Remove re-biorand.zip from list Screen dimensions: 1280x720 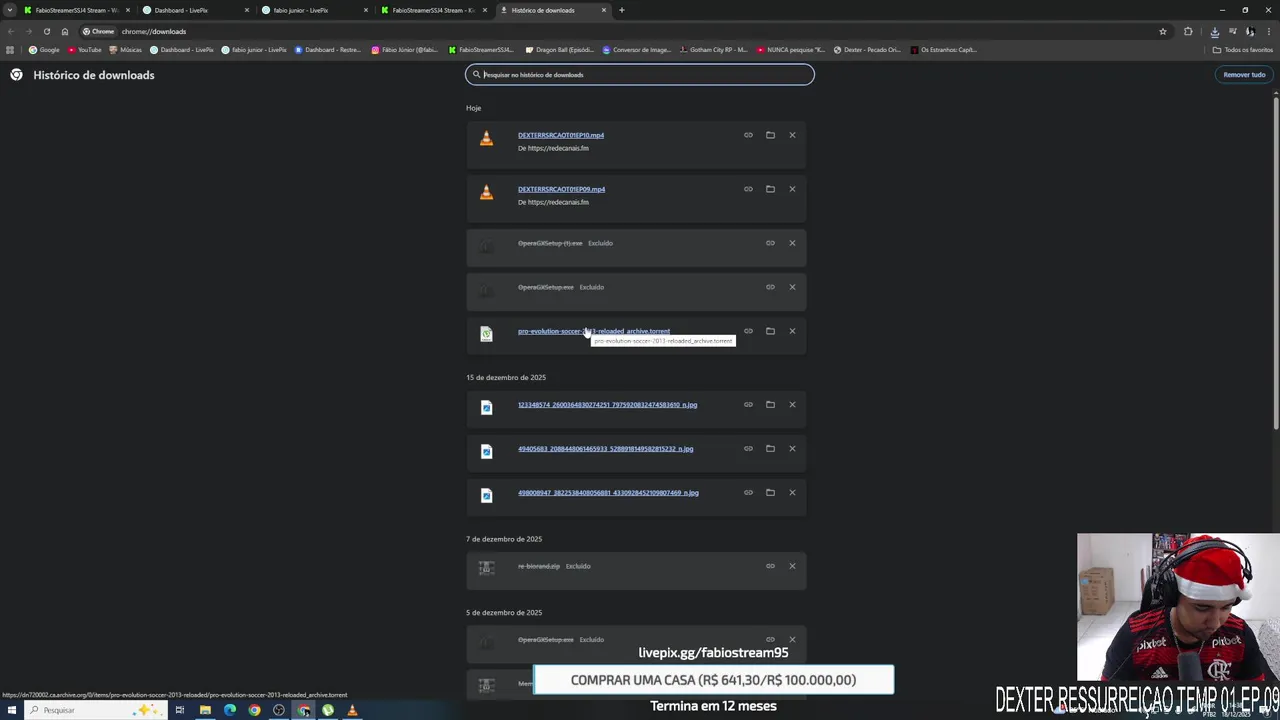[792, 566]
